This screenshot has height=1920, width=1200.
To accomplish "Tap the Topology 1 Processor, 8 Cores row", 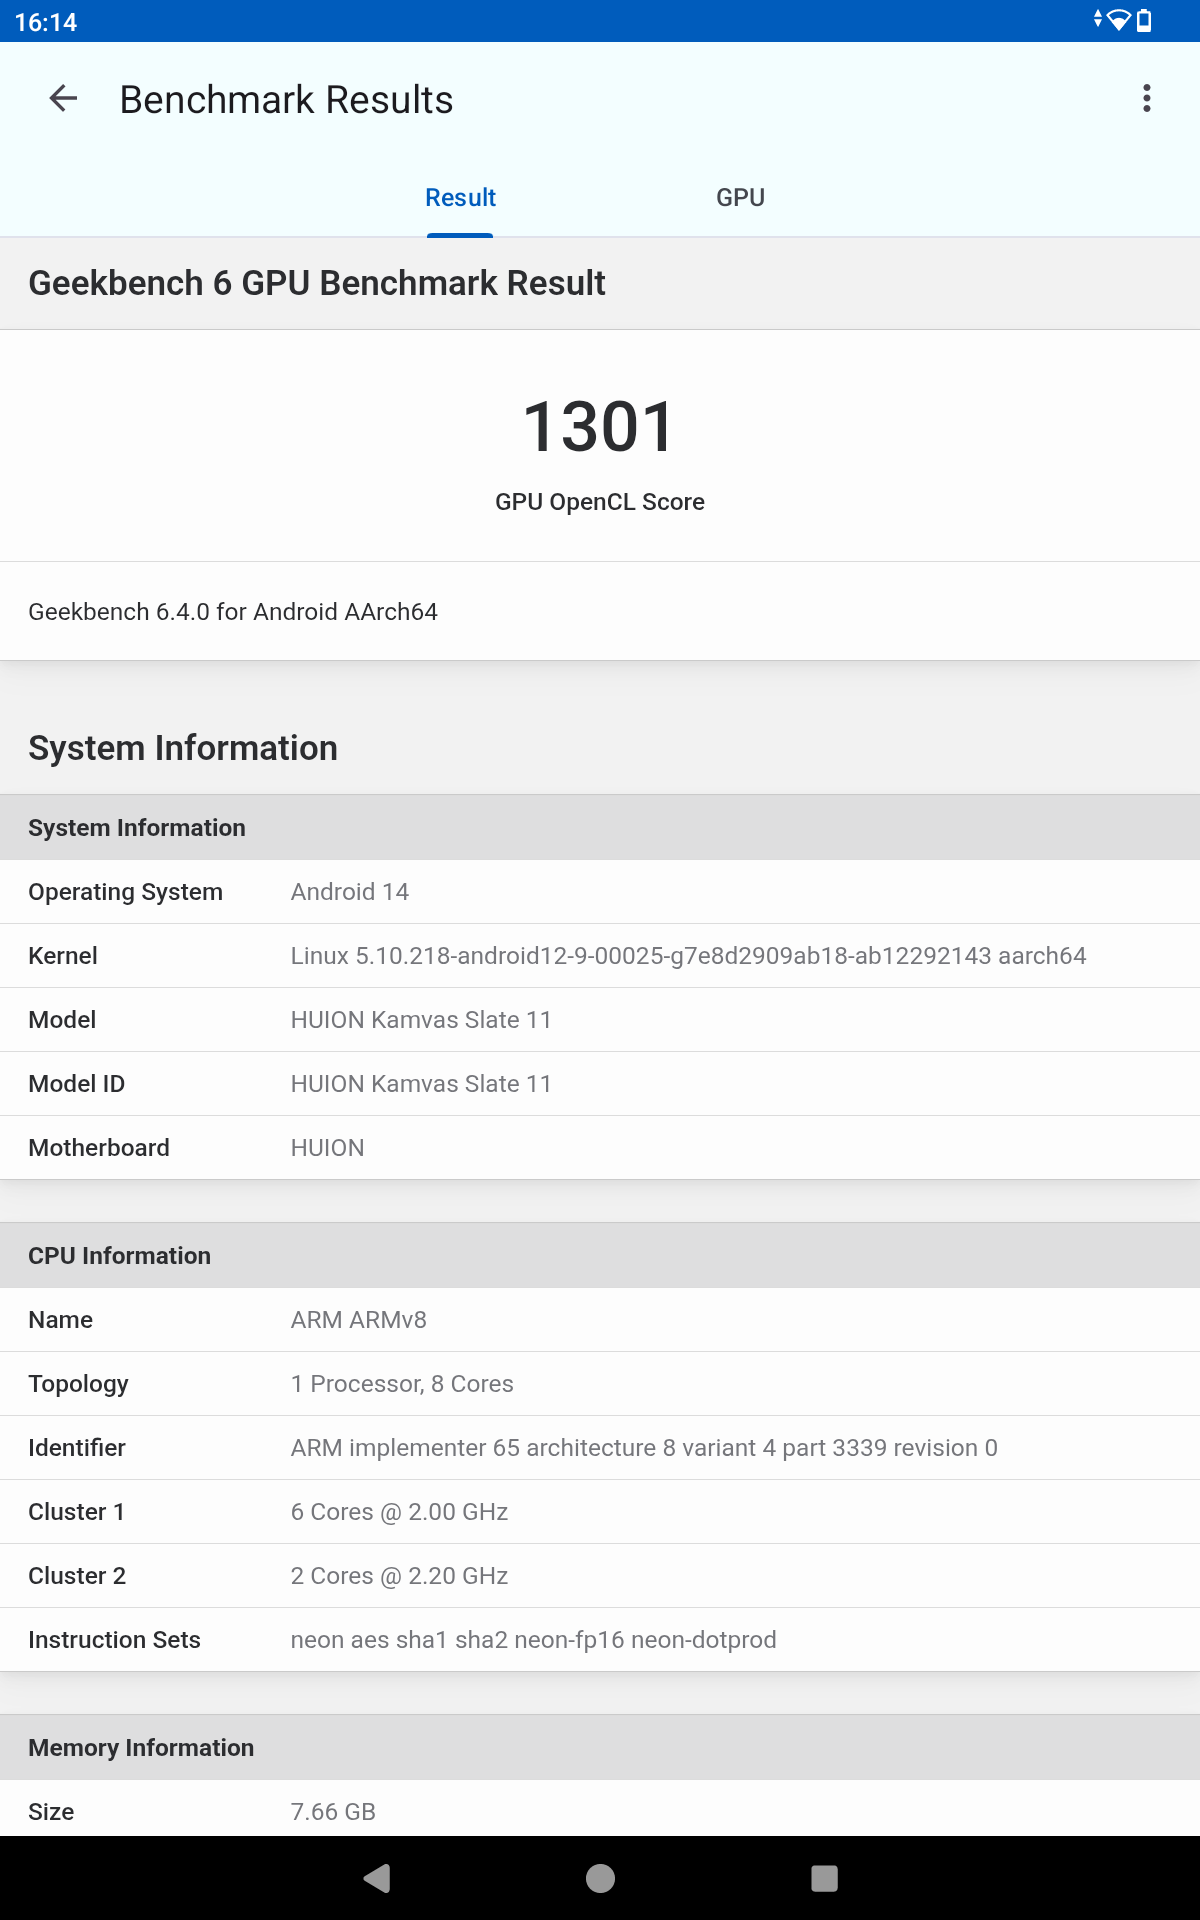I will [600, 1384].
